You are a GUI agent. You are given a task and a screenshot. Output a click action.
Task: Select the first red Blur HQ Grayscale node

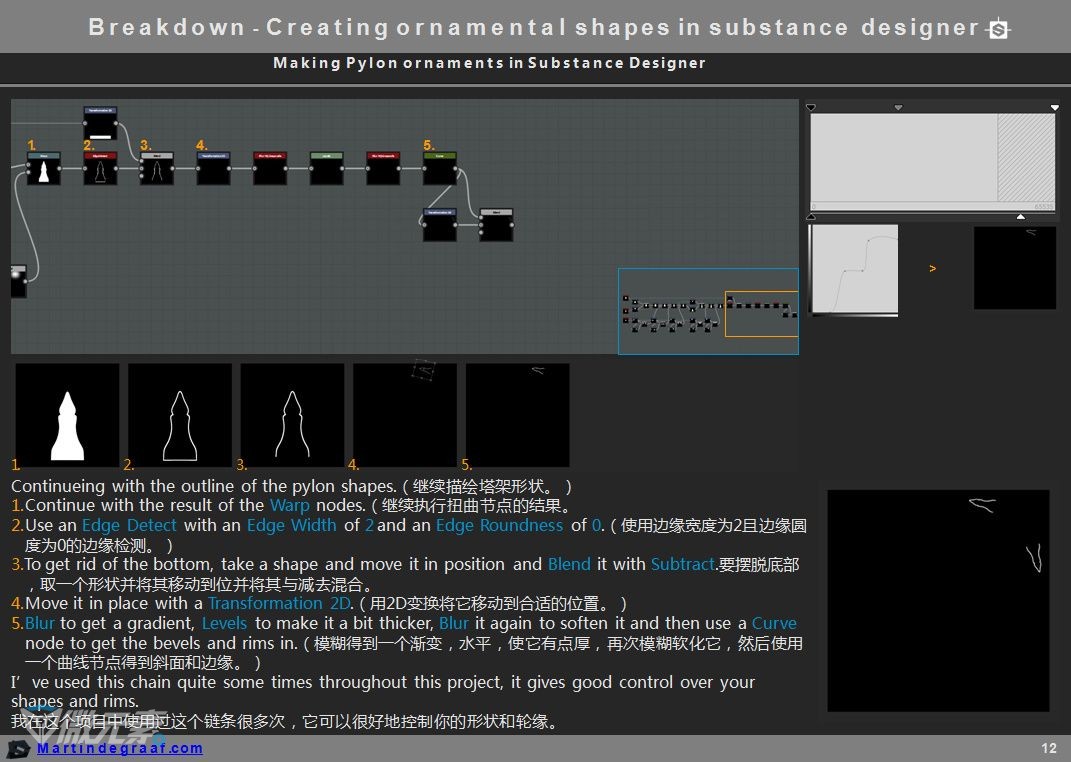tap(270, 168)
